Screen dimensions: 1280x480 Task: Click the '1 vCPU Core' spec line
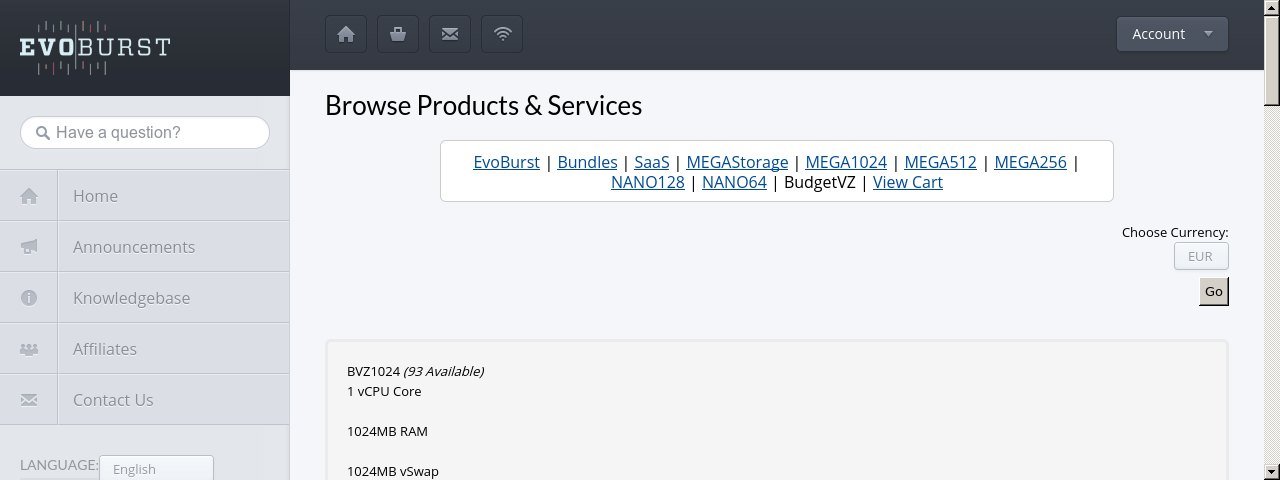[x=384, y=391]
